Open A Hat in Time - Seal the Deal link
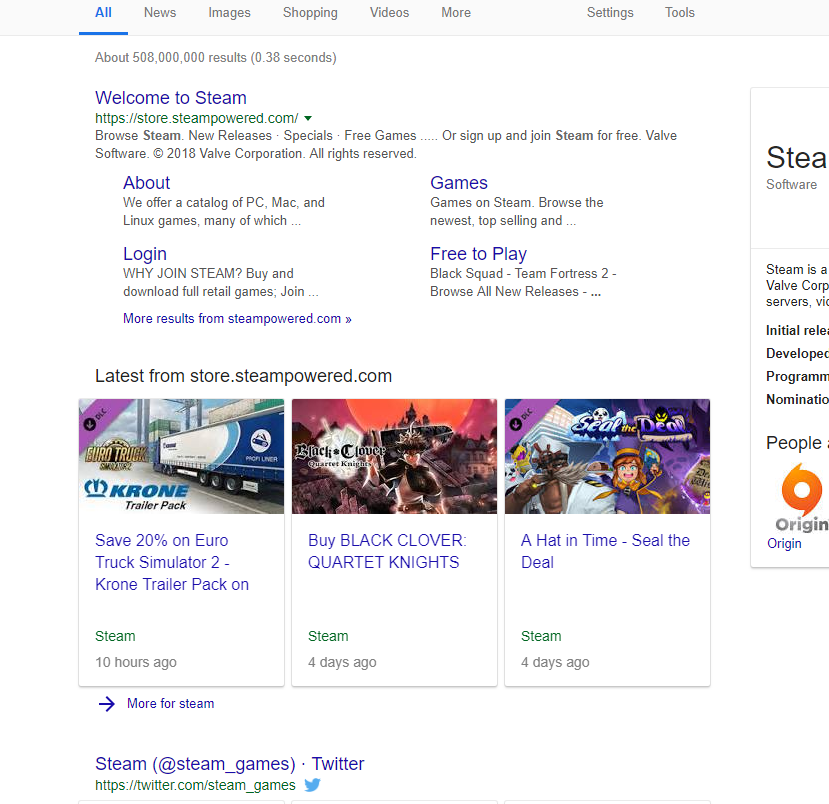 click(x=605, y=551)
